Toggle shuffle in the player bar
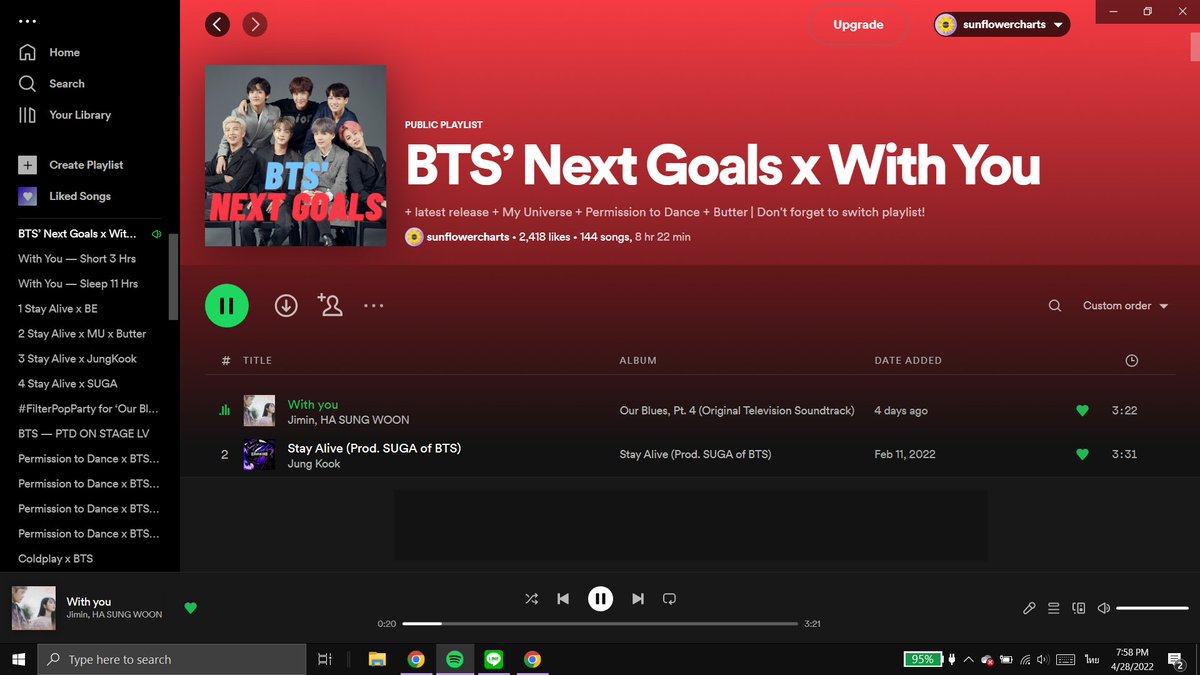Screen dimensions: 1200x675 point(531,598)
